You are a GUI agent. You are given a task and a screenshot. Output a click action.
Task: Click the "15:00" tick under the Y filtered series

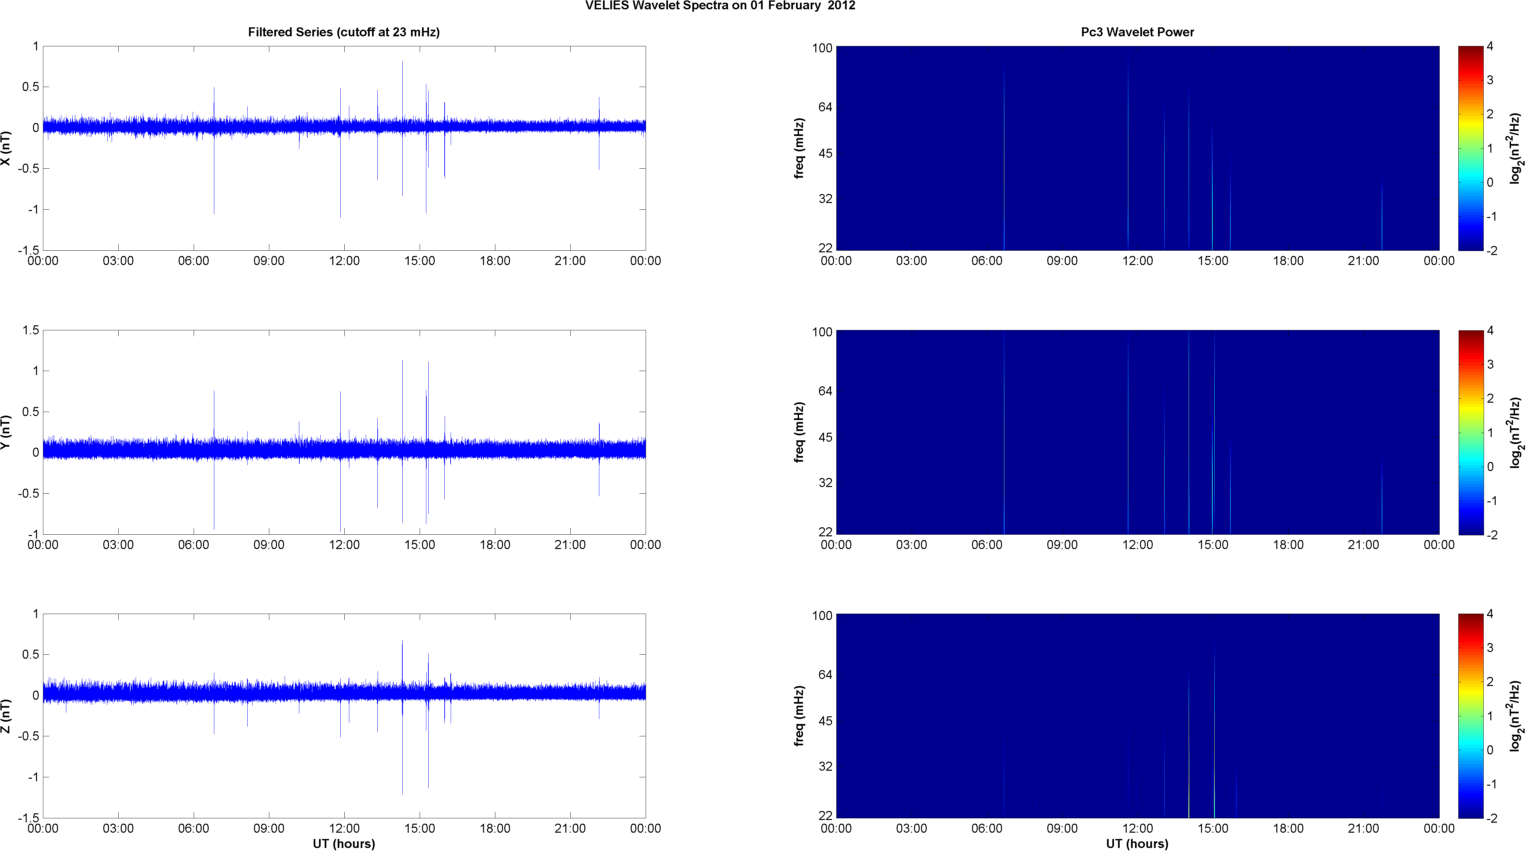tap(420, 545)
